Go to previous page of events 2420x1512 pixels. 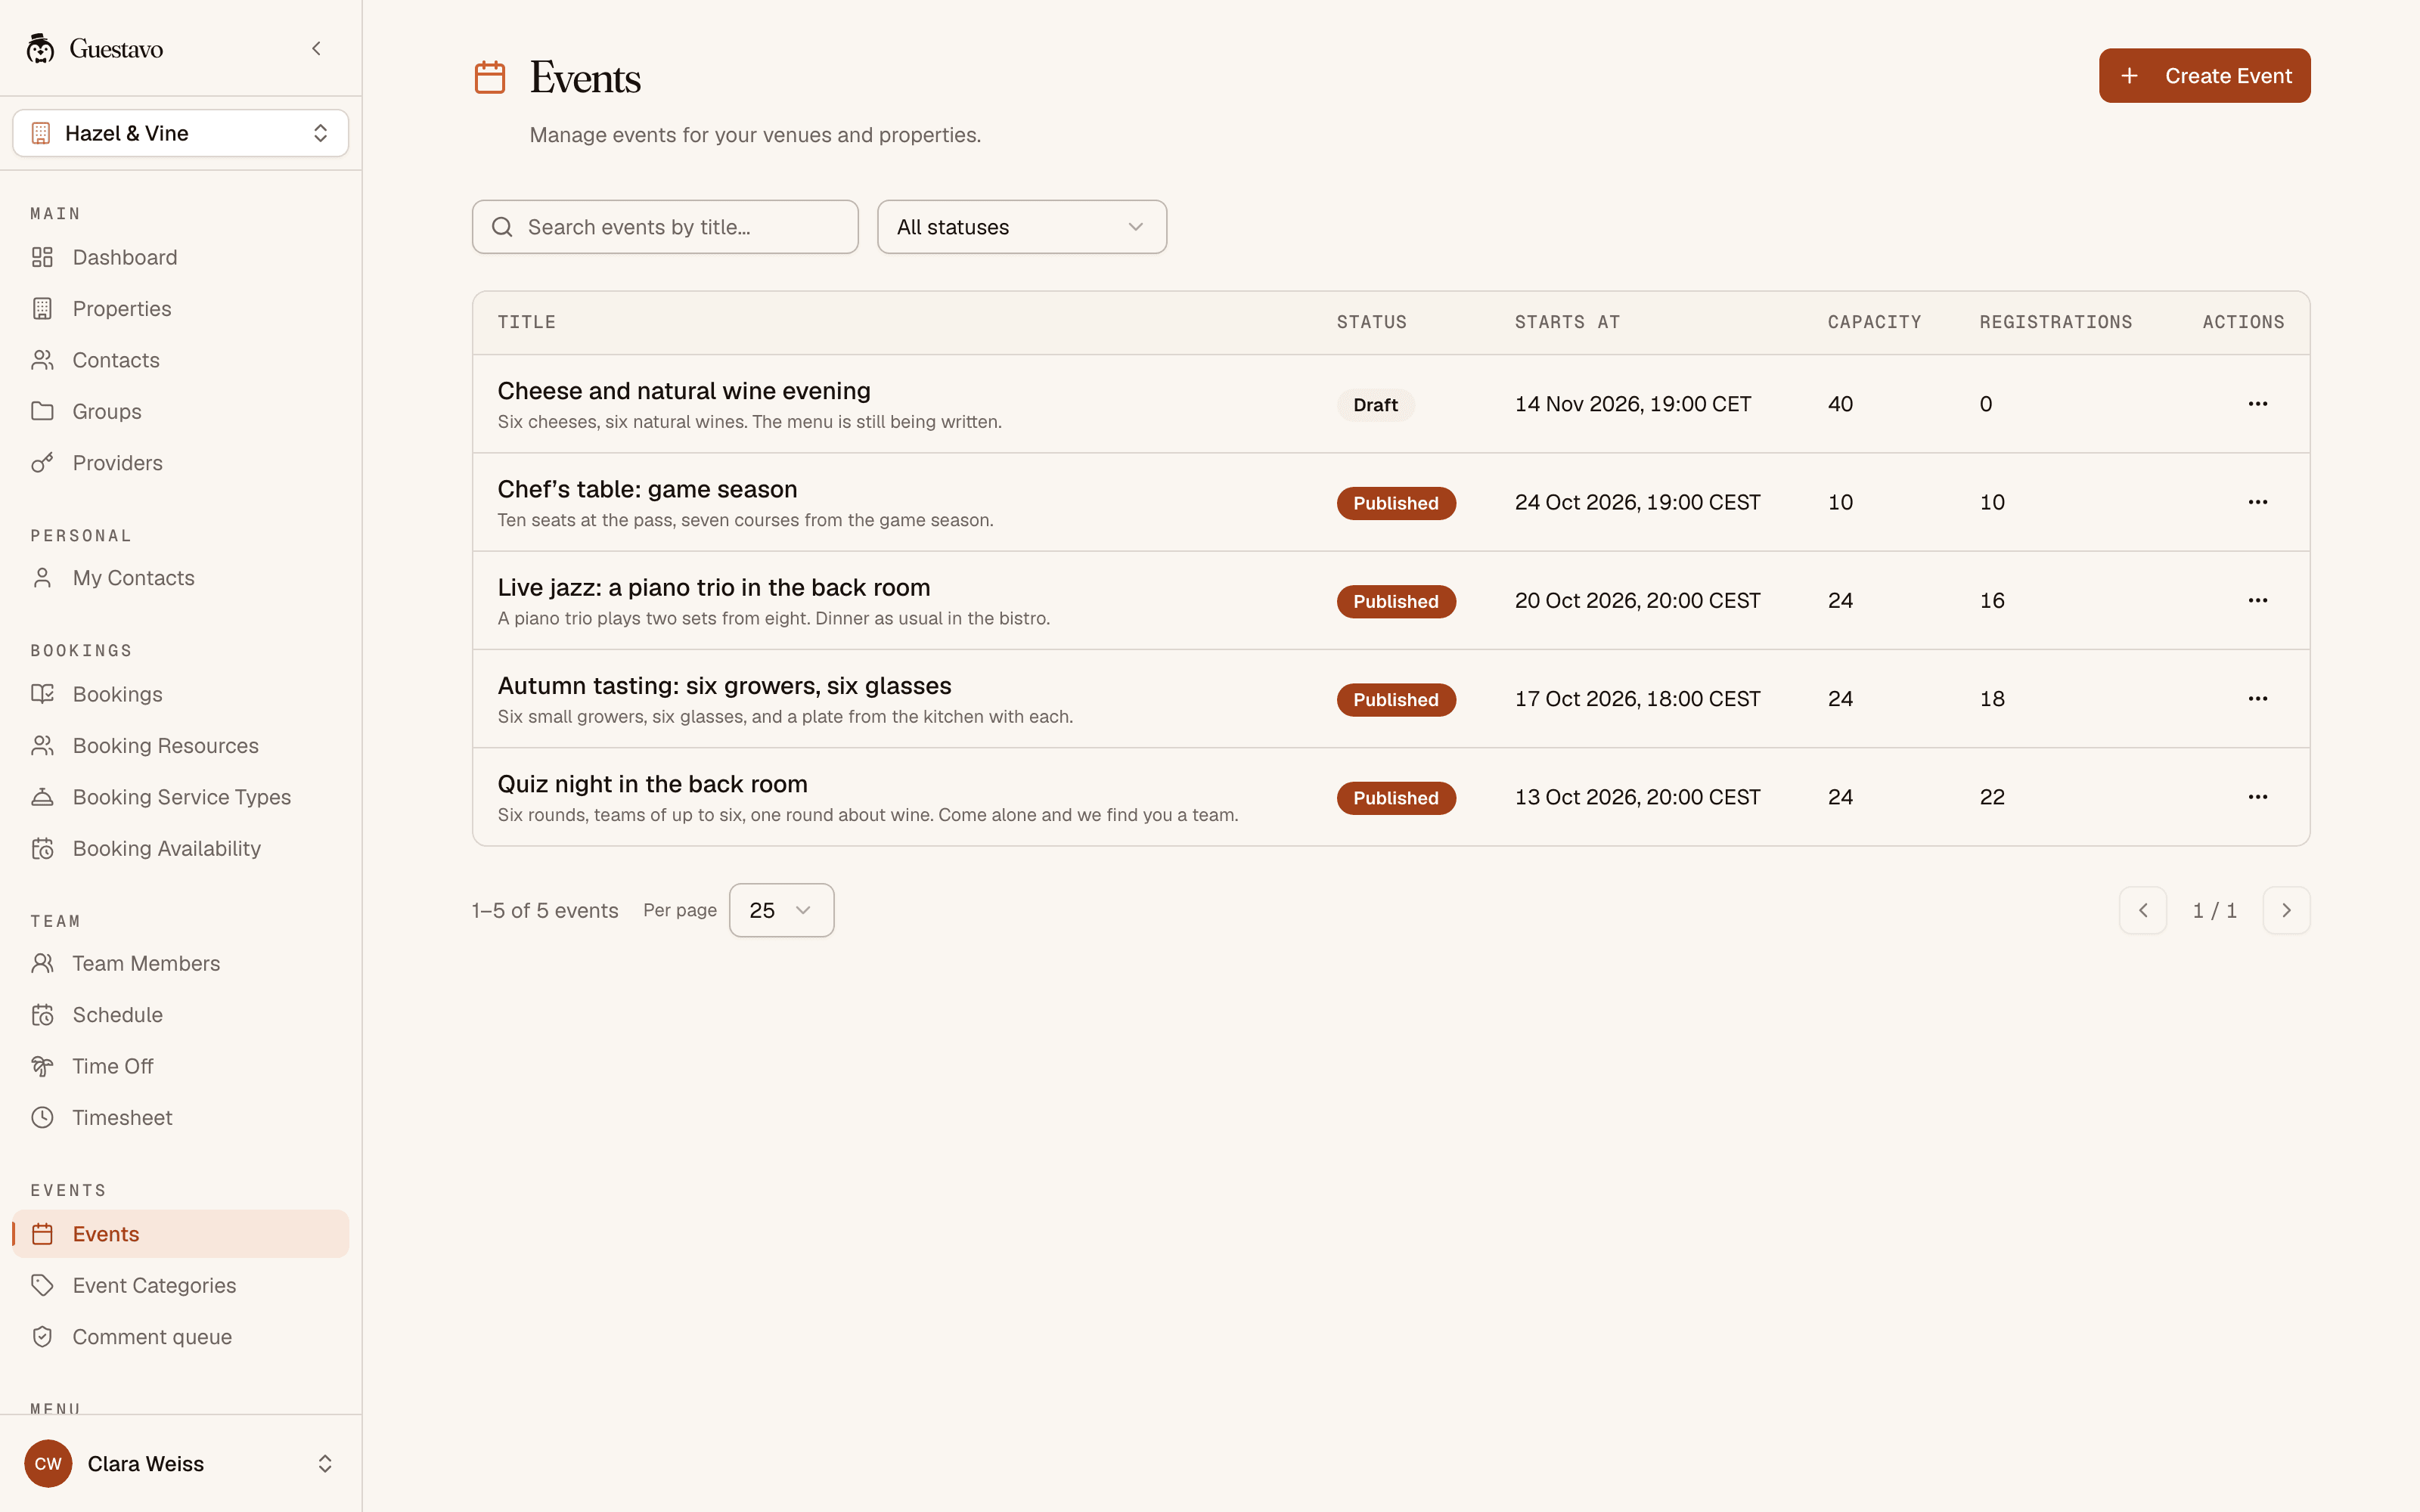2142,910
